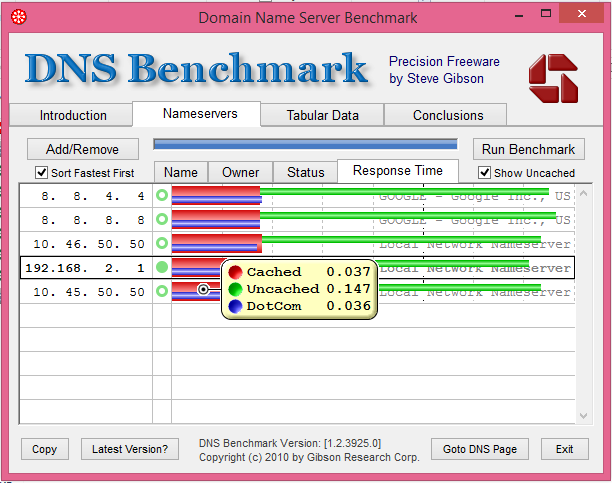Select the Owner sub-tab
Viewport: 612px width, 483px height.
[x=240, y=172]
